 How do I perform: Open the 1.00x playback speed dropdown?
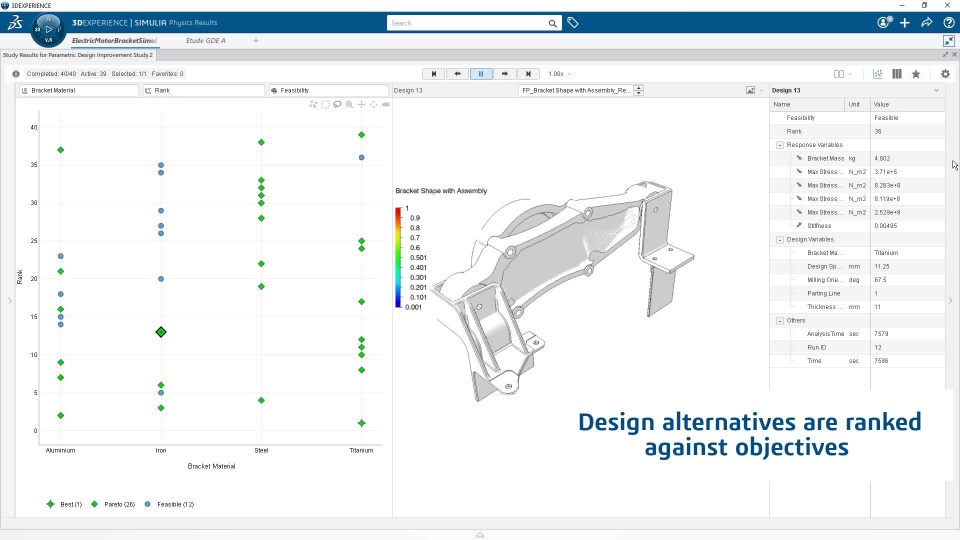click(x=560, y=73)
